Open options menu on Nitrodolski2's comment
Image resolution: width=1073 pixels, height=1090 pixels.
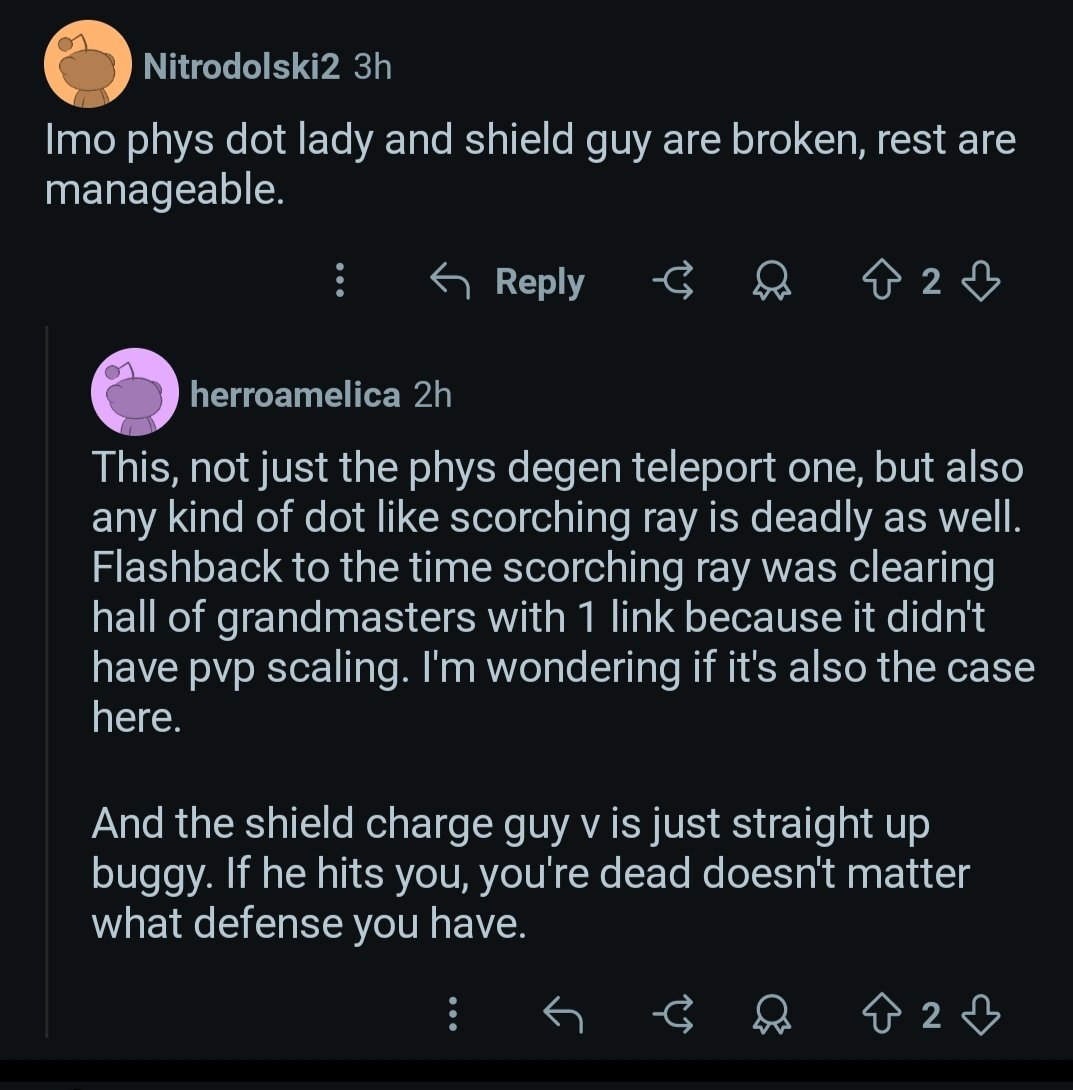click(x=340, y=280)
